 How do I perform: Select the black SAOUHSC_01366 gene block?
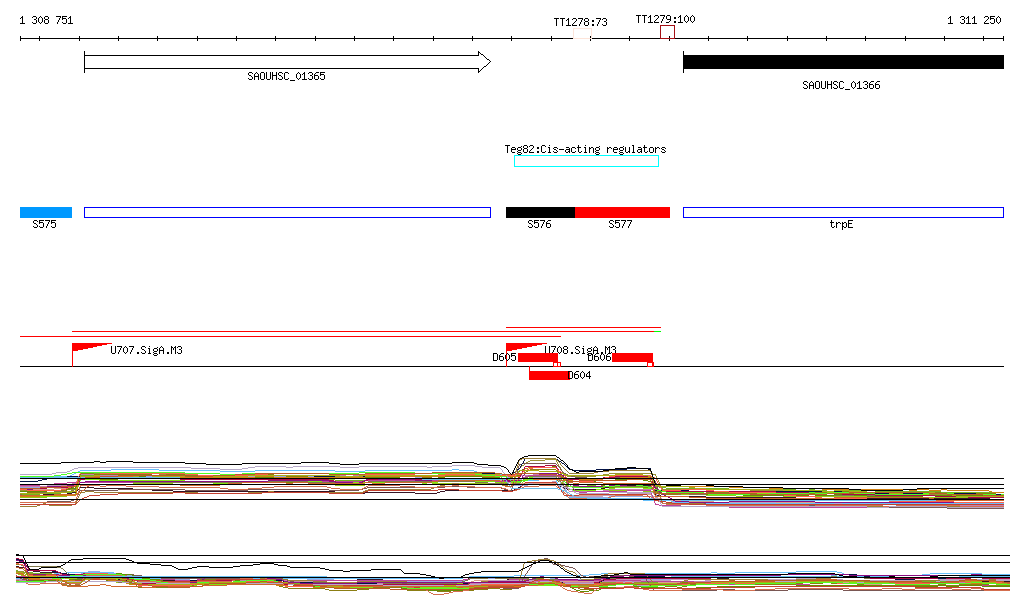[x=842, y=62]
